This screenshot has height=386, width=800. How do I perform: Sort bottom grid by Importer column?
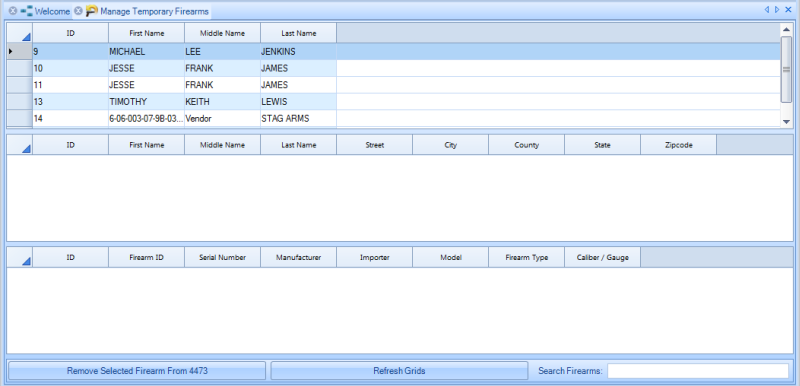(374, 257)
